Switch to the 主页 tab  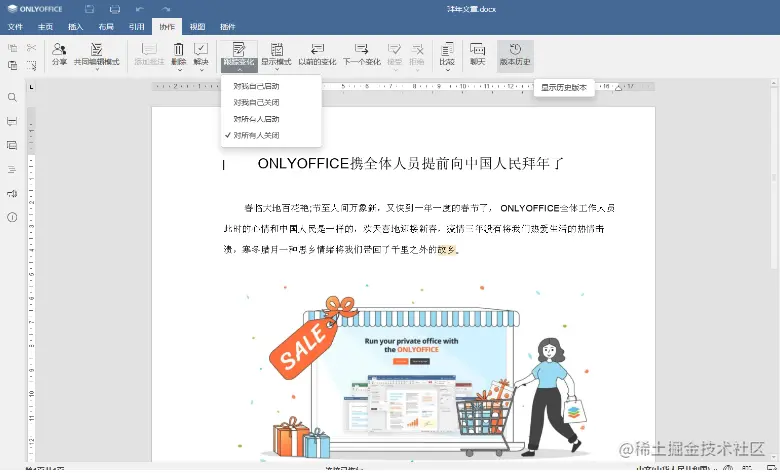pyautogui.click(x=45, y=26)
